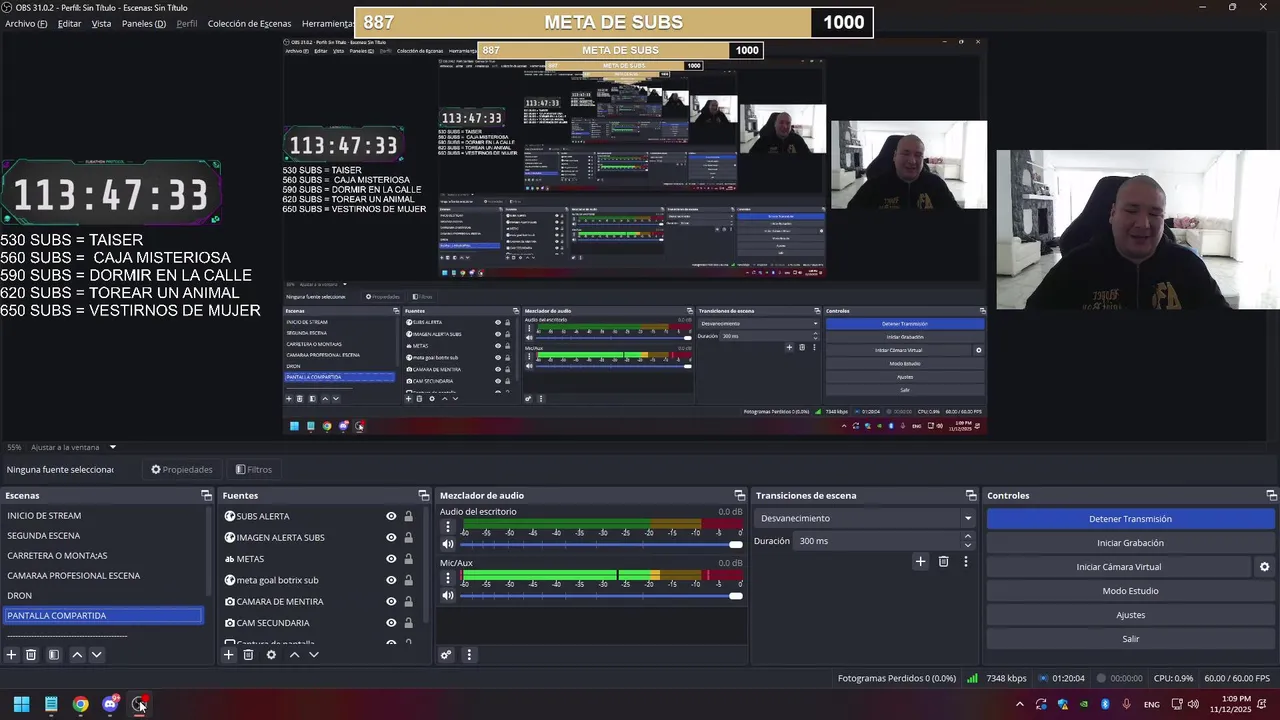Open the Editar menu

tap(69, 23)
